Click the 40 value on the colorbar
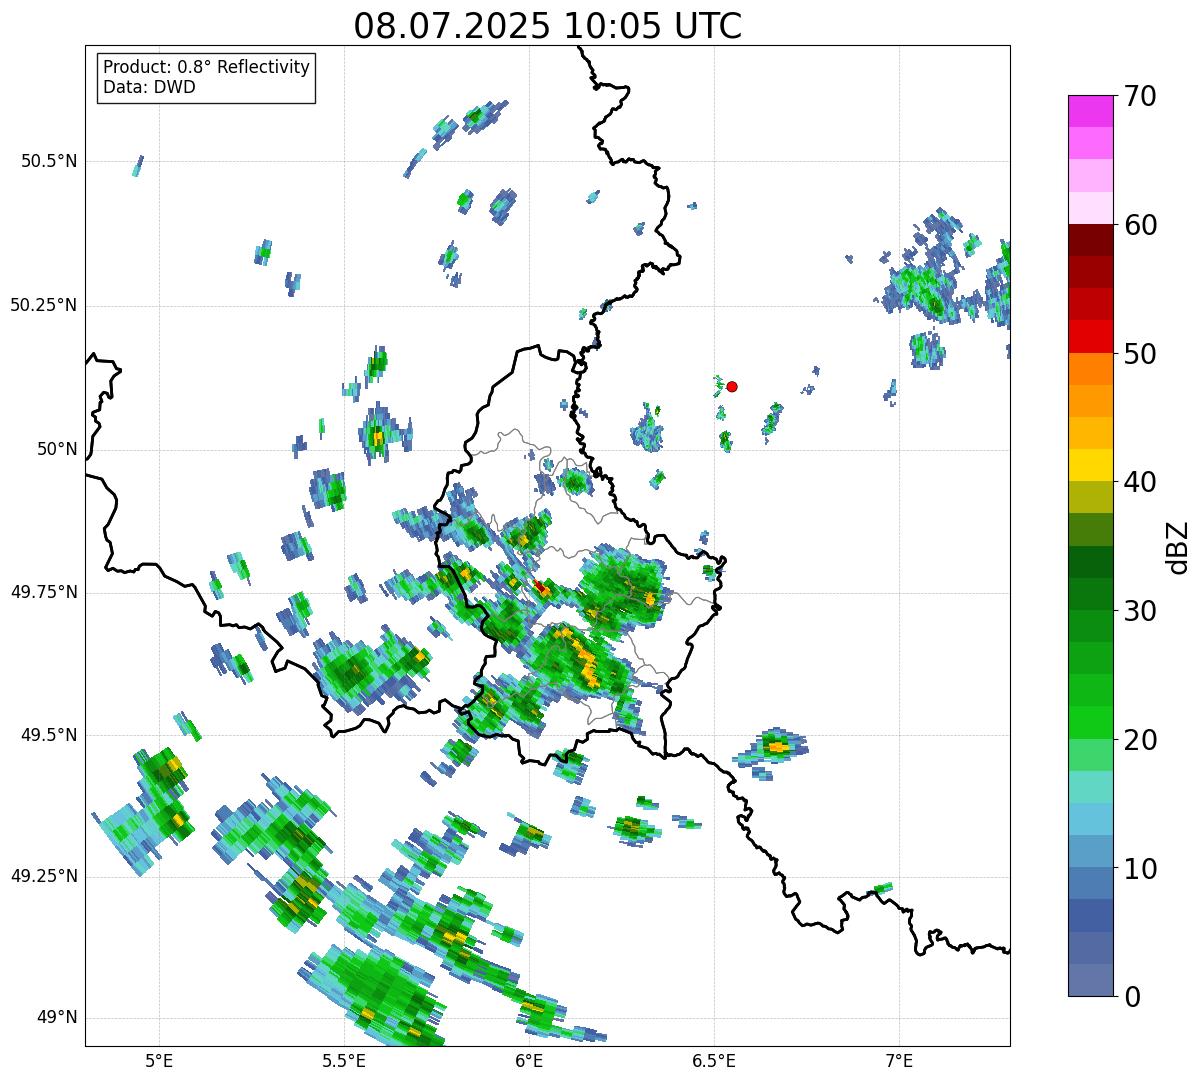Viewport: 1202px width, 1081px height. click(1140, 482)
